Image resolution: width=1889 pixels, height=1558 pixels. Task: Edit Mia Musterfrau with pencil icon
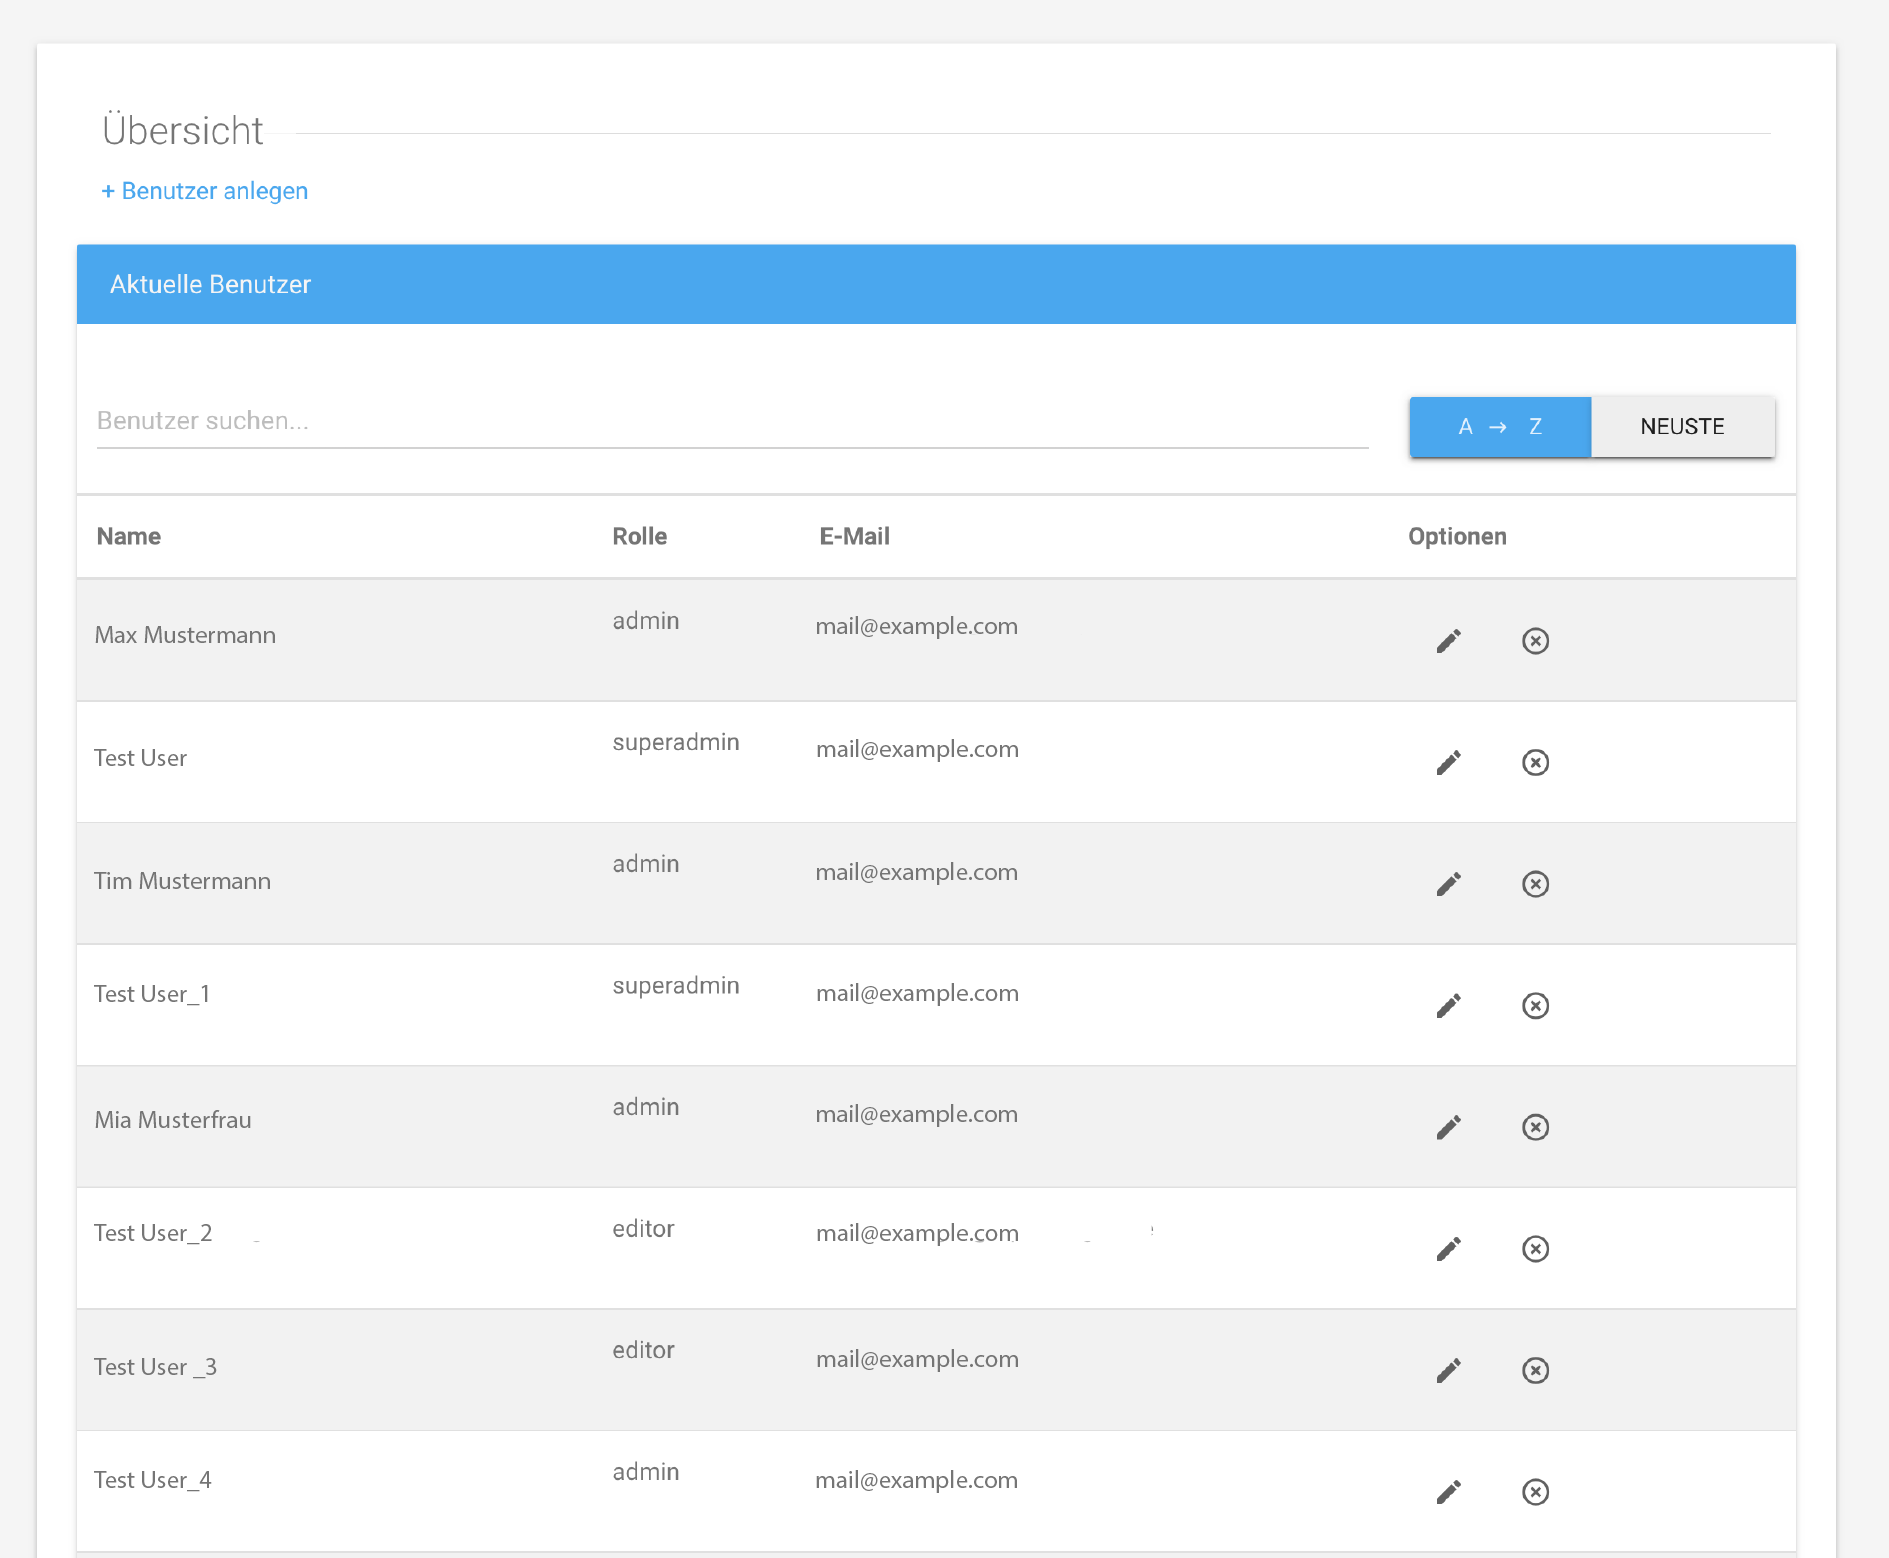(1448, 1128)
